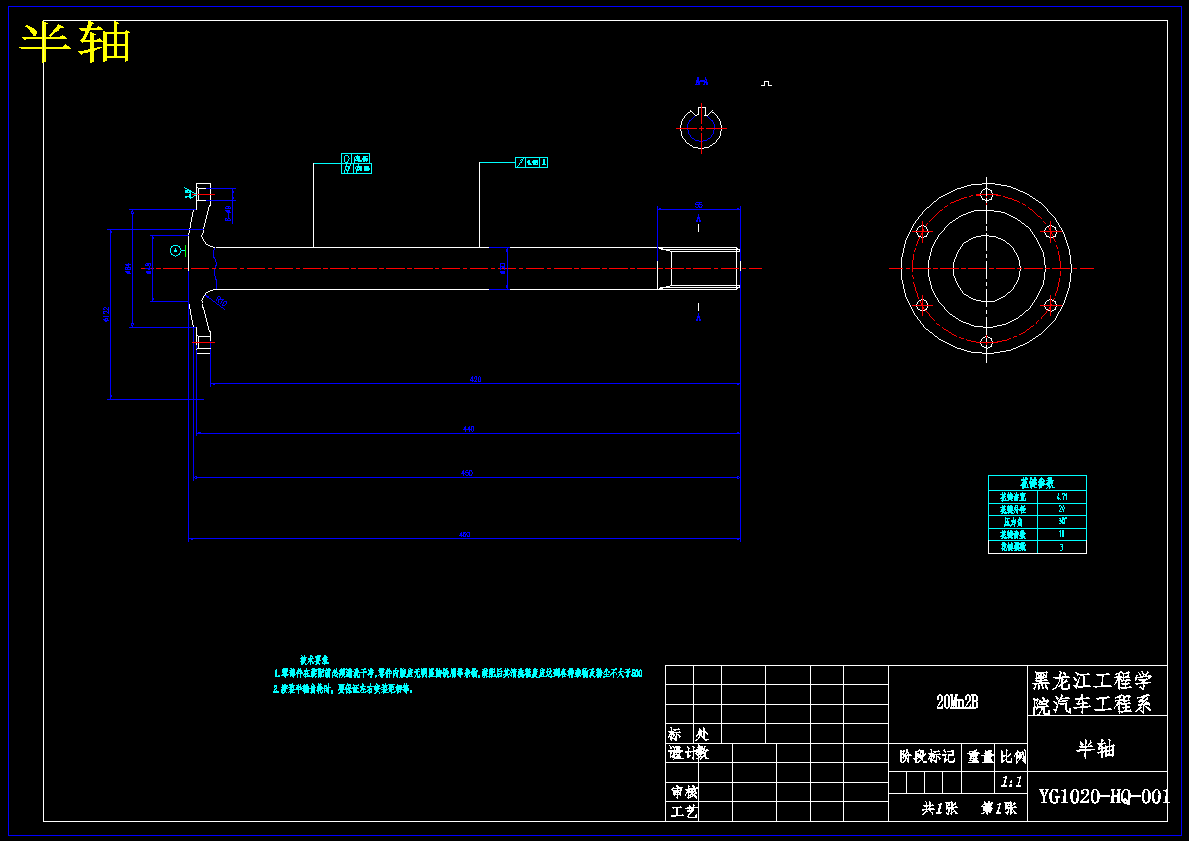Click the lower A section-cut marker
This screenshot has width=1189, height=841.
coord(698,319)
